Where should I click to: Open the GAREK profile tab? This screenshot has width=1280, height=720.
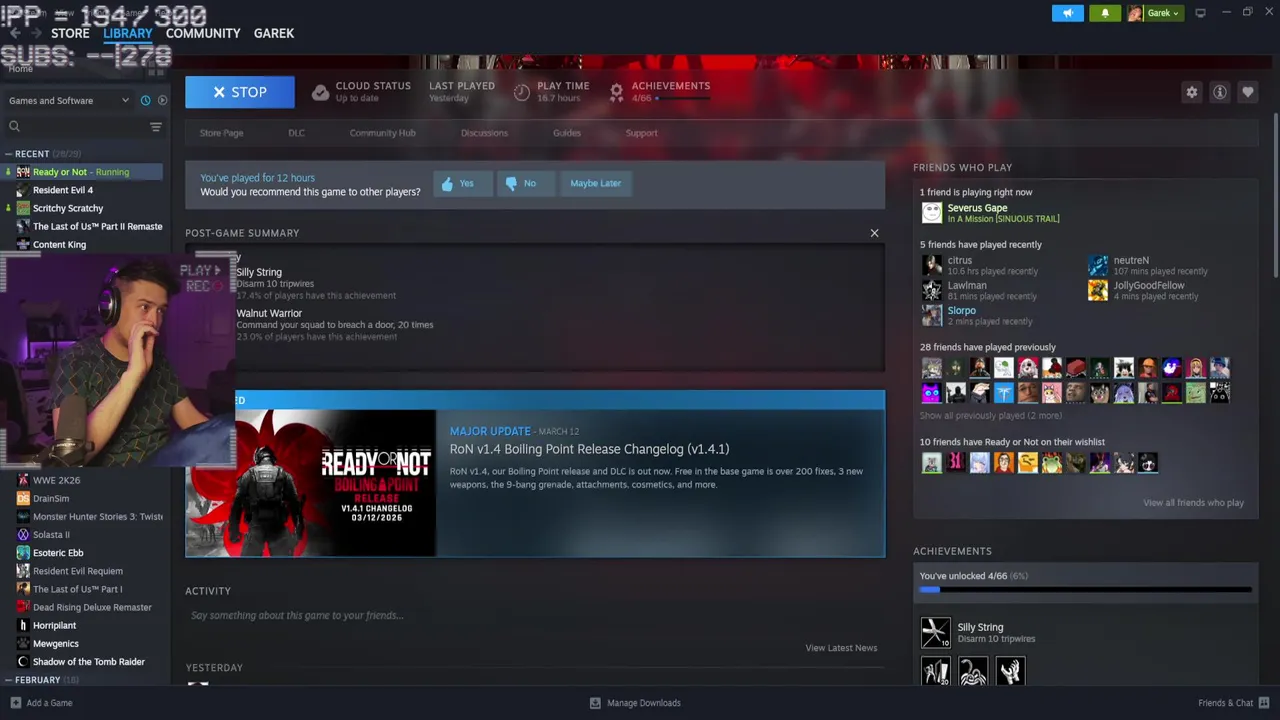[273, 33]
